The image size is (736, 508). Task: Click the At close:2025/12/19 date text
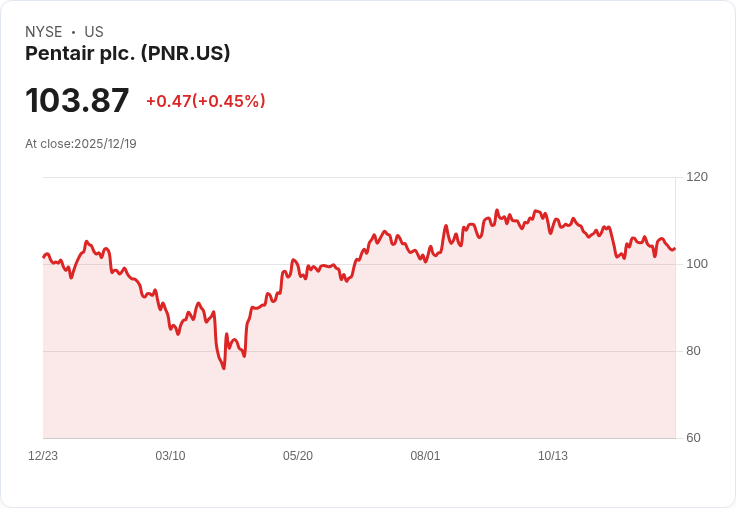(x=81, y=144)
